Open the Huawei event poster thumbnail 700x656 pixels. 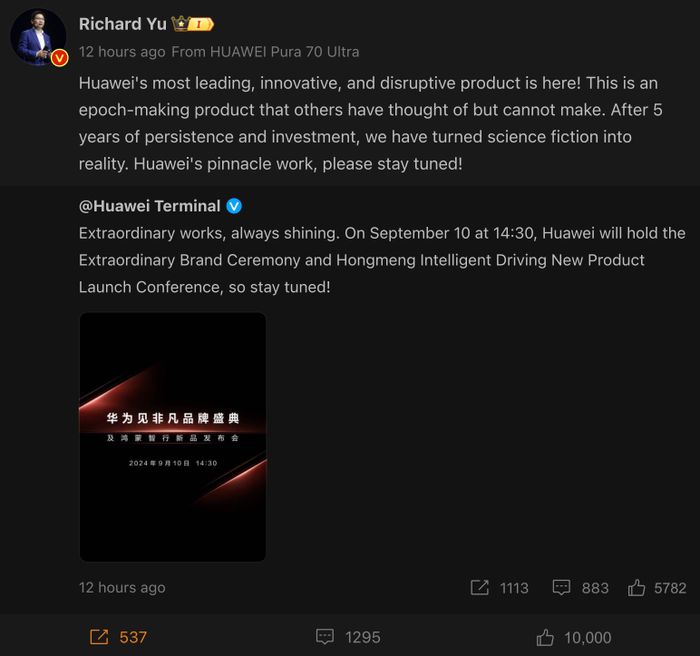pyautogui.click(x=173, y=437)
